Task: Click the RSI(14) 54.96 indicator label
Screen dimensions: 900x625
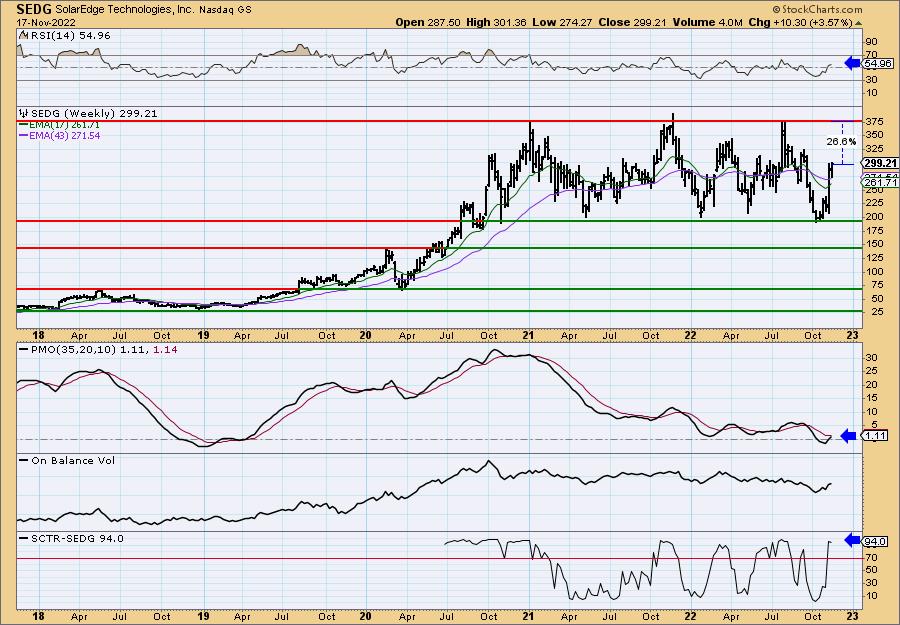Action: click(x=69, y=36)
